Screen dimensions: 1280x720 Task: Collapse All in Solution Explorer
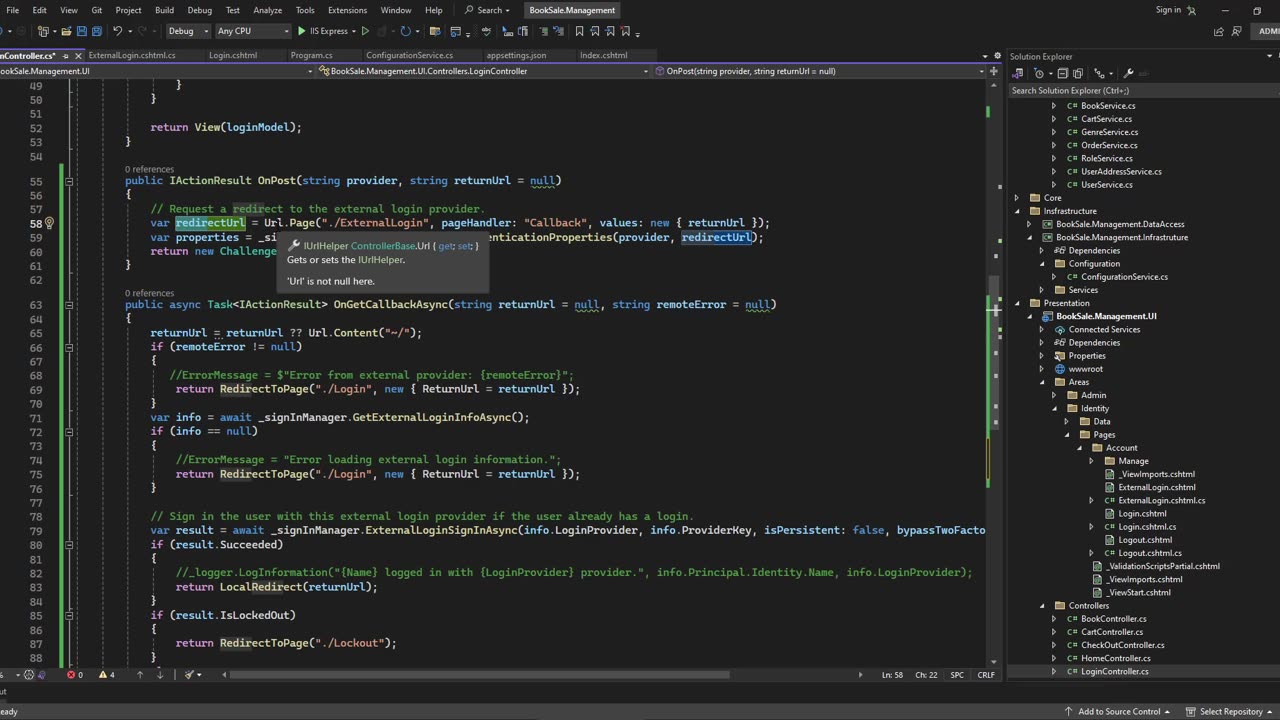pos(1062,73)
